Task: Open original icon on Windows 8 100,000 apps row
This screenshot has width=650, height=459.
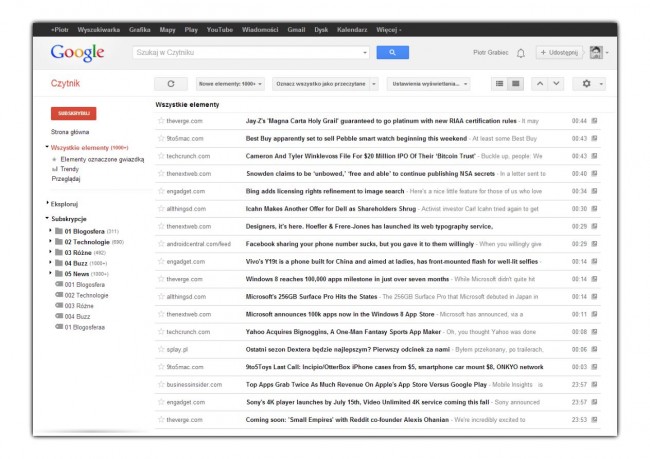Action: point(594,279)
